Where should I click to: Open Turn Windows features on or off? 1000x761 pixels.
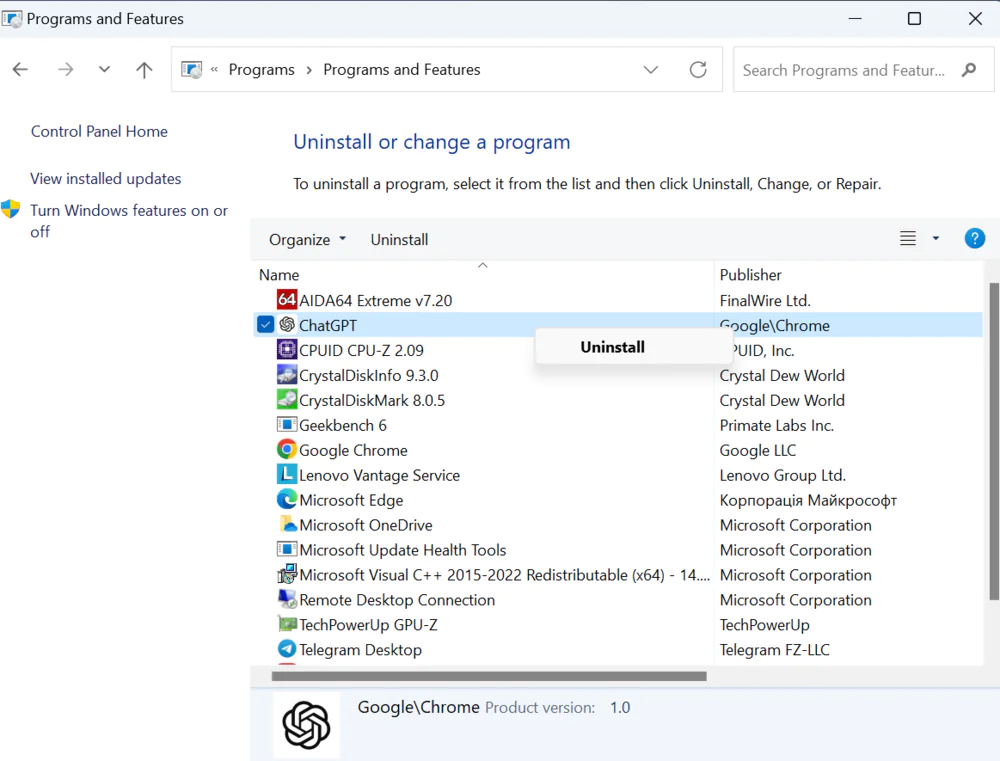(x=129, y=221)
